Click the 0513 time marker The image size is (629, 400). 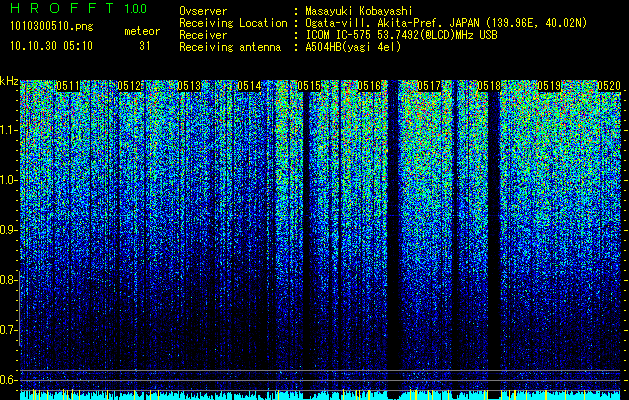(x=189, y=86)
